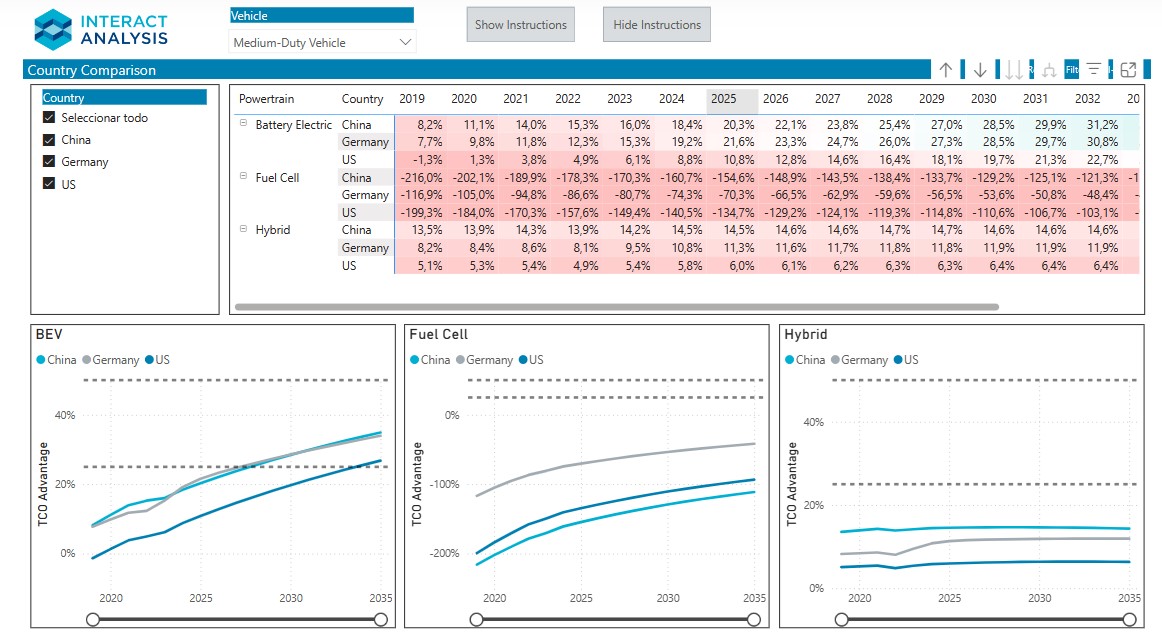
Task: Click the expand all levels fork icon
Action: [1049, 70]
